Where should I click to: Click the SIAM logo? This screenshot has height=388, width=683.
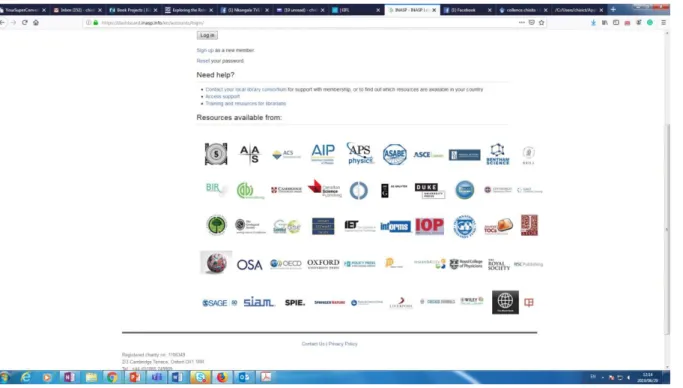click(x=259, y=302)
